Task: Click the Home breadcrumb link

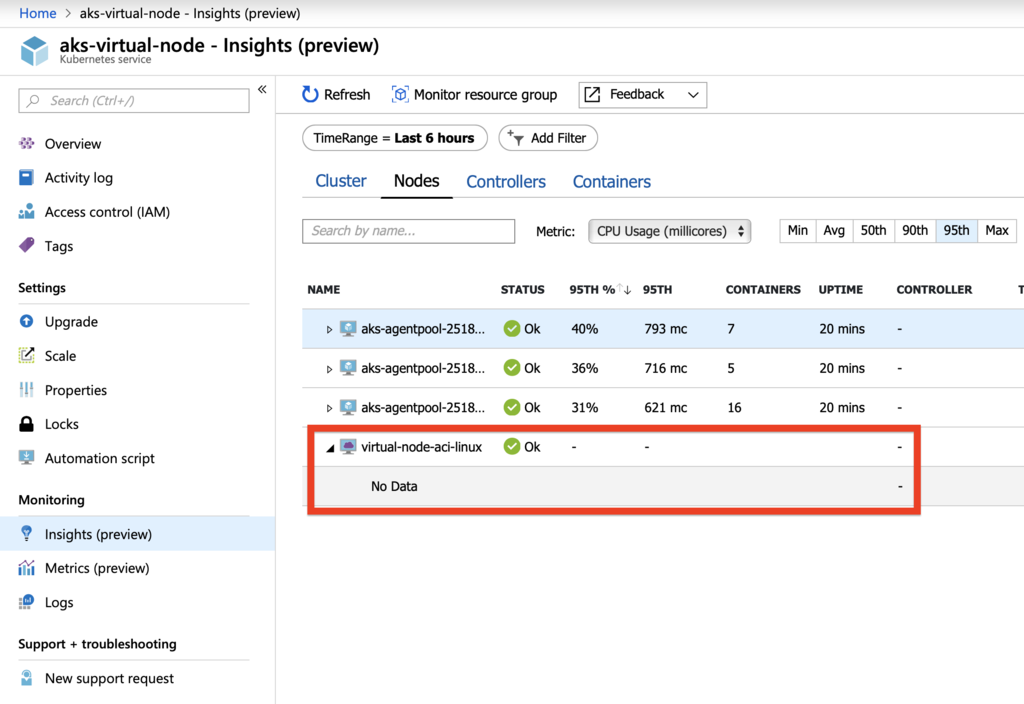Action: pos(38,13)
